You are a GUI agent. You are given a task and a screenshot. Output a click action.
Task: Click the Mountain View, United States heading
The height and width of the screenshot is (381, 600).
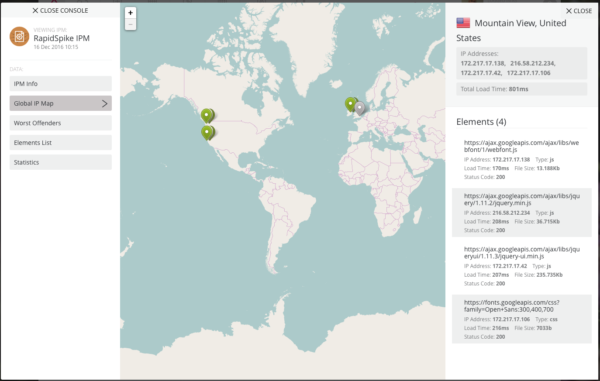point(511,31)
